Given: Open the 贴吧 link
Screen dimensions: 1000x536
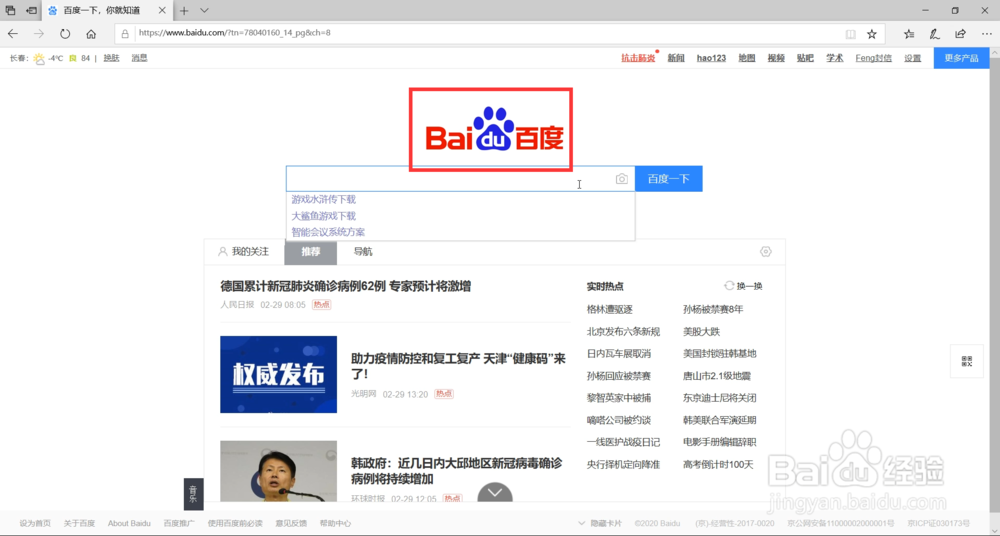Looking at the screenshot, I should coord(805,58).
